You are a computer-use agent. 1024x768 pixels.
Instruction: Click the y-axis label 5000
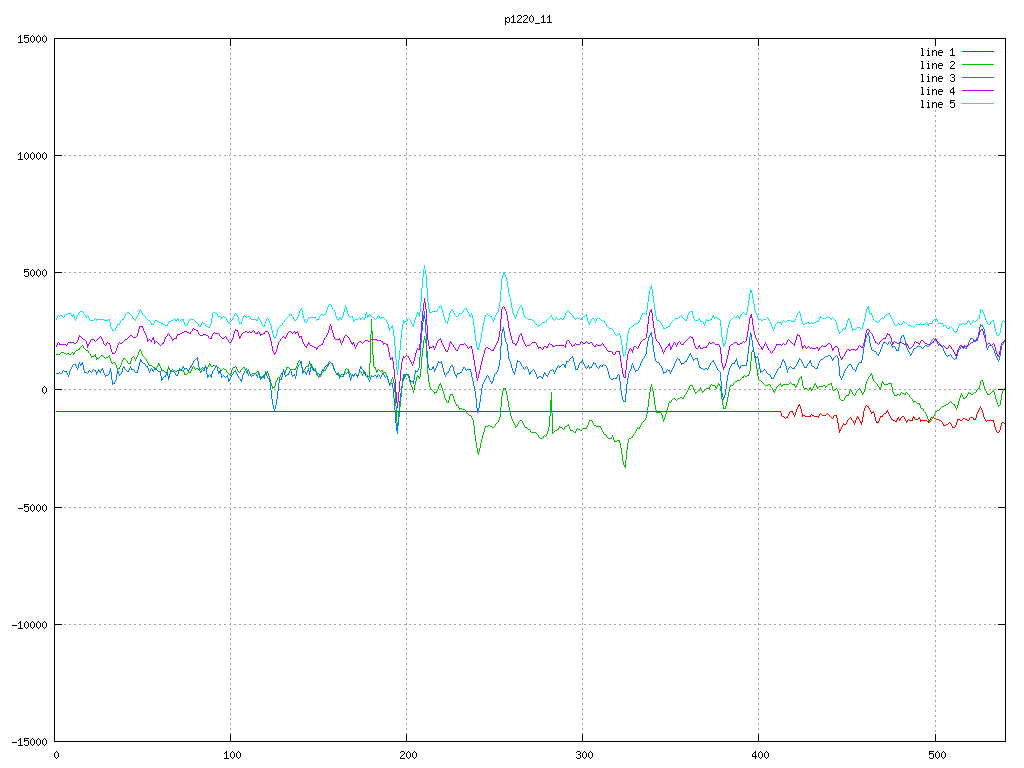pyautogui.click(x=36, y=273)
